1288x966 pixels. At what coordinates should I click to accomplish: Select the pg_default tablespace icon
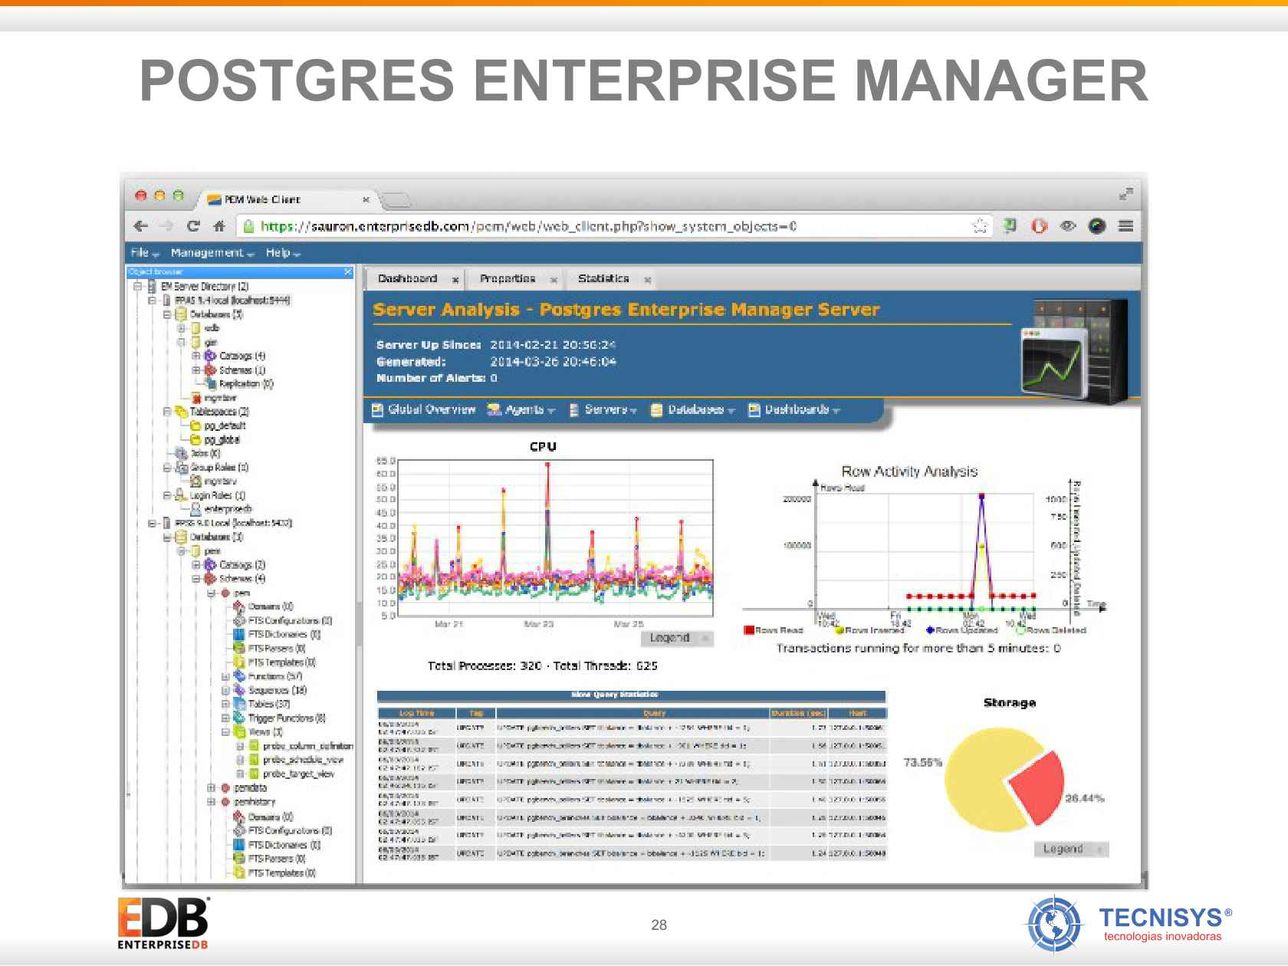(x=196, y=425)
